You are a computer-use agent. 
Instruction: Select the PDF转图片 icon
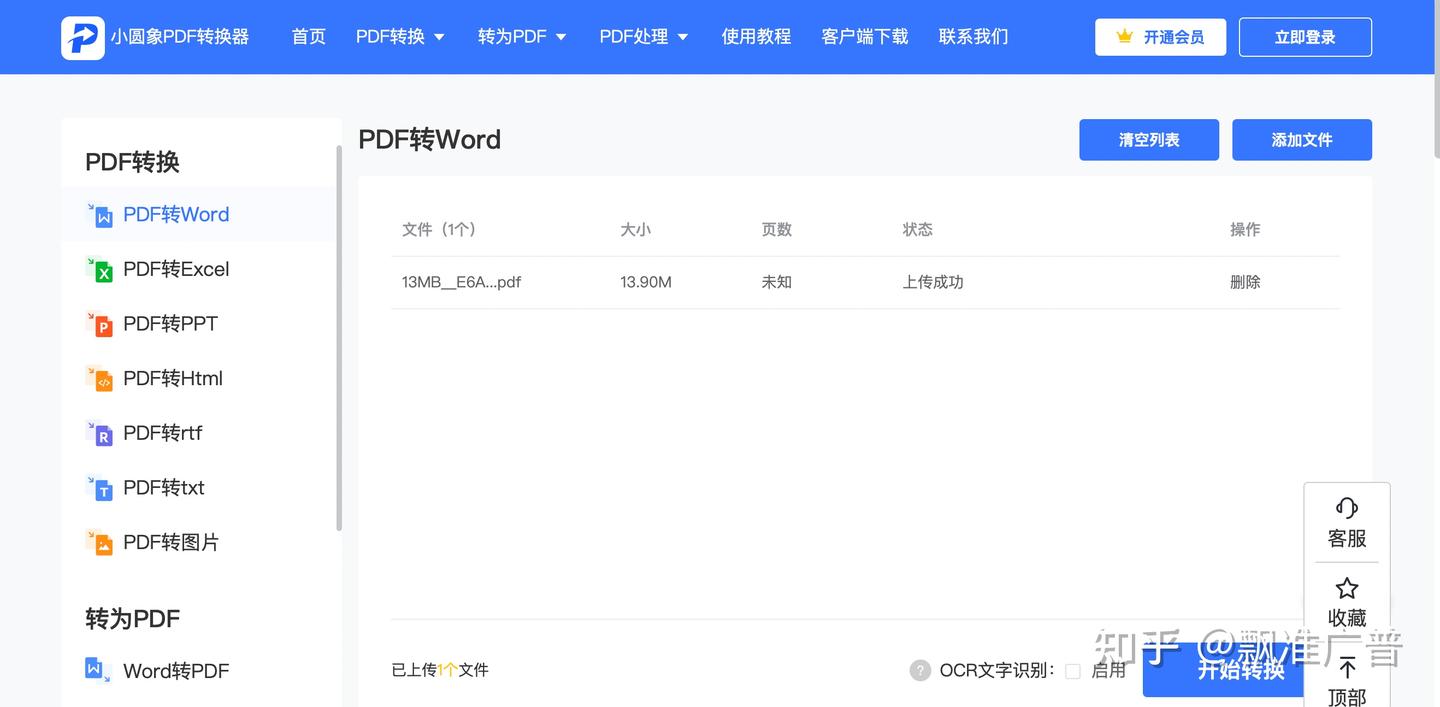click(99, 542)
